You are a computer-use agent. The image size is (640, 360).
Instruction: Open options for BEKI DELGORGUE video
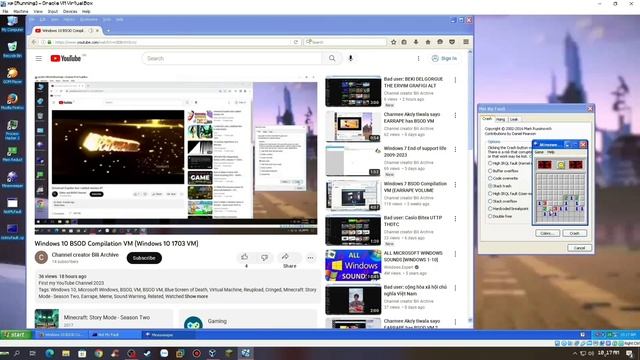point(455,80)
